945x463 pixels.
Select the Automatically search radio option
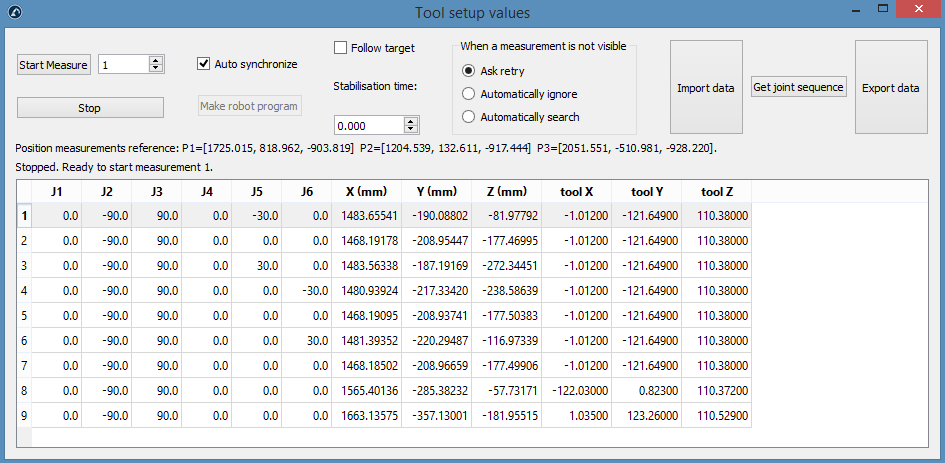click(x=469, y=117)
